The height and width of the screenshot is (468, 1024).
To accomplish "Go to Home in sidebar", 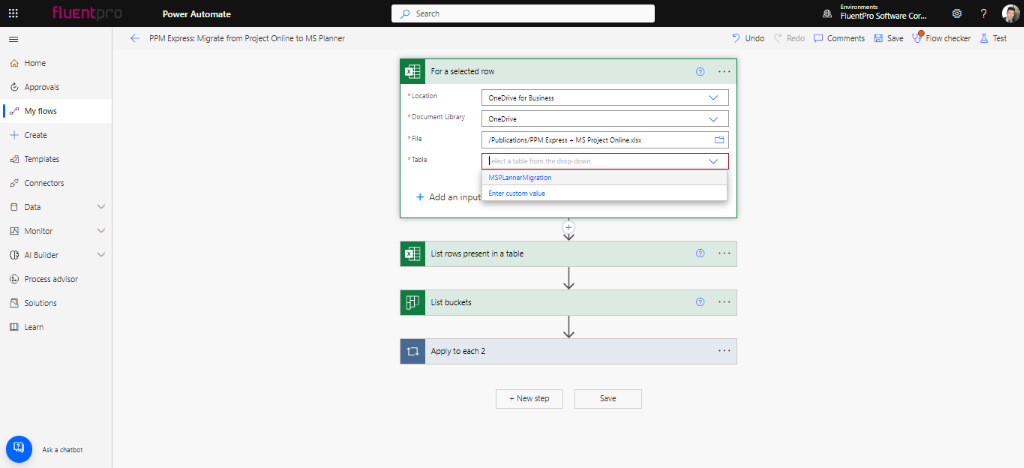I will coord(56,63).
